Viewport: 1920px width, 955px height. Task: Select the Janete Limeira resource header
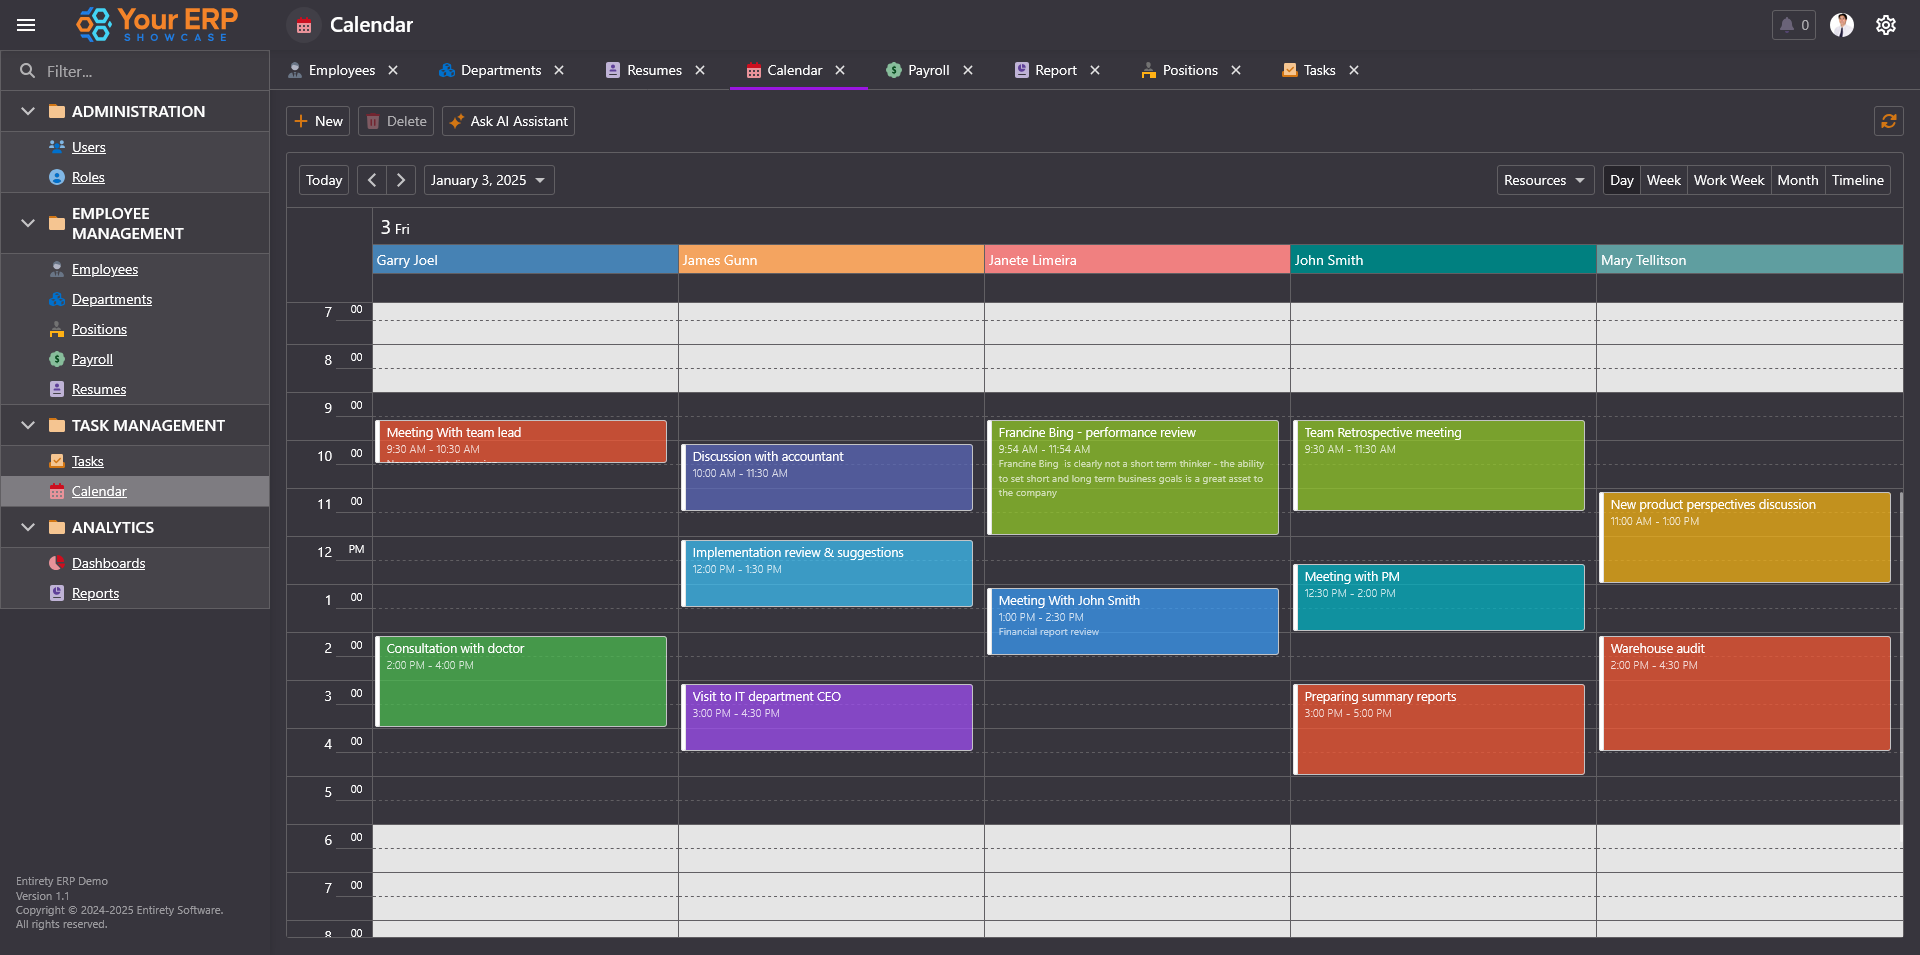tap(1136, 260)
